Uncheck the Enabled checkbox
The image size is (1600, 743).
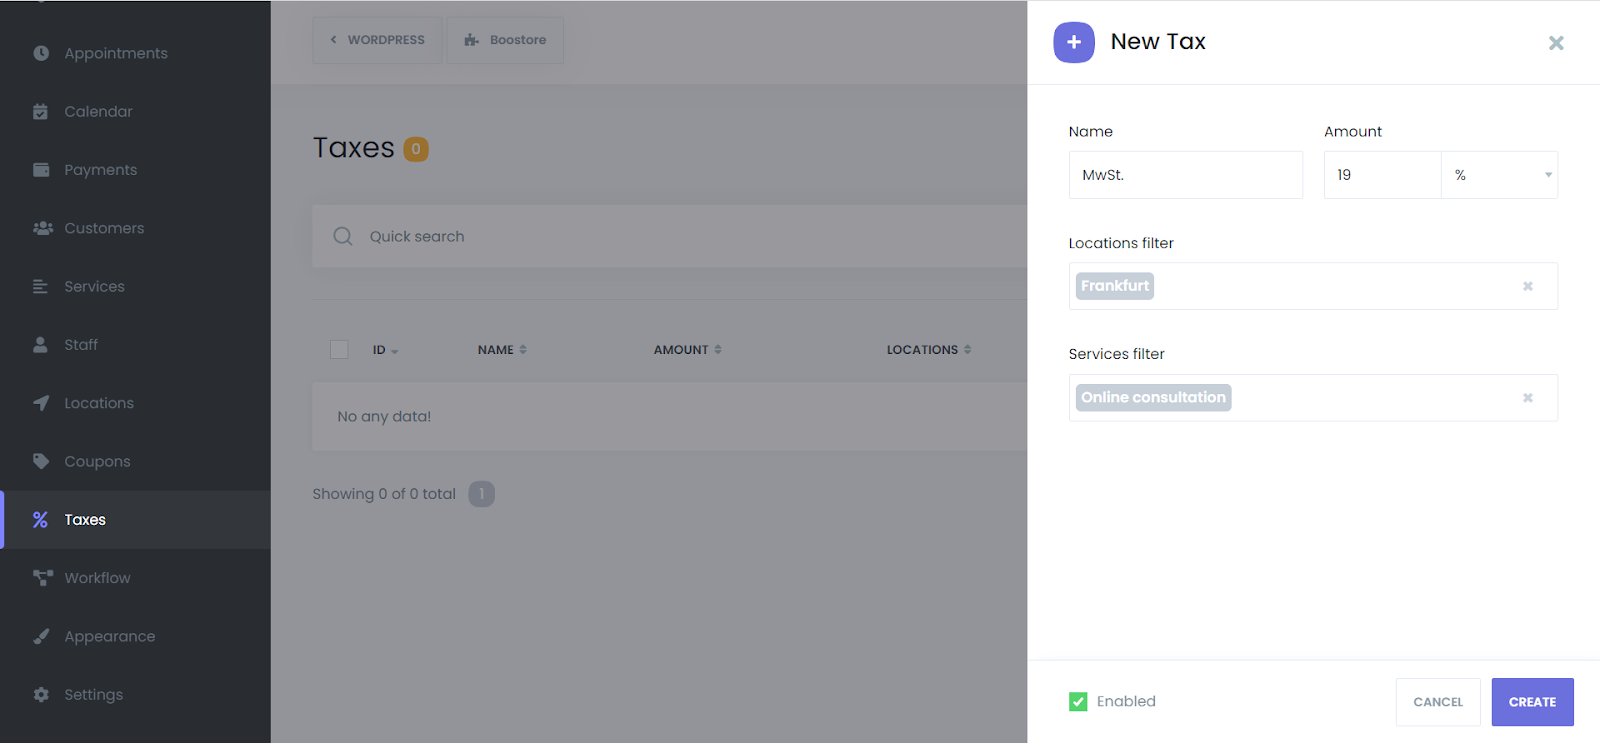[1078, 702]
